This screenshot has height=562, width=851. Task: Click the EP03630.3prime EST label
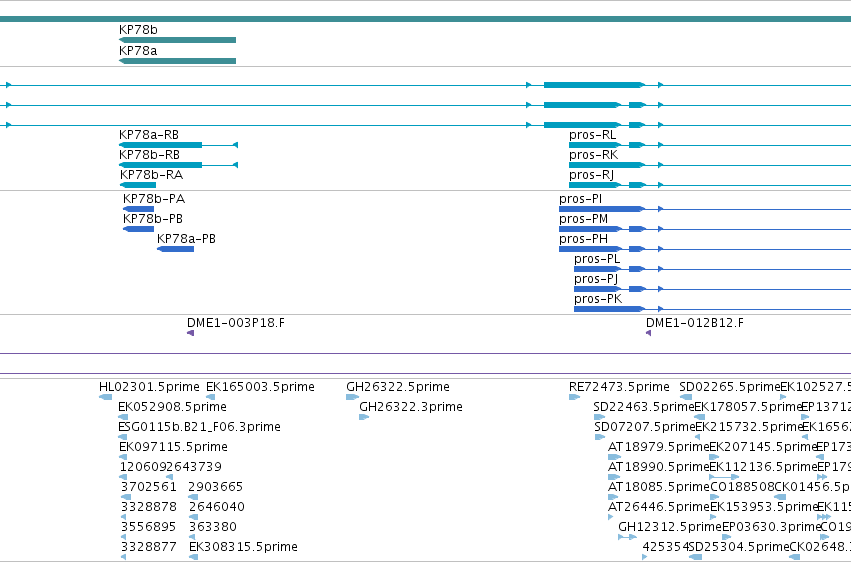tap(771, 527)
